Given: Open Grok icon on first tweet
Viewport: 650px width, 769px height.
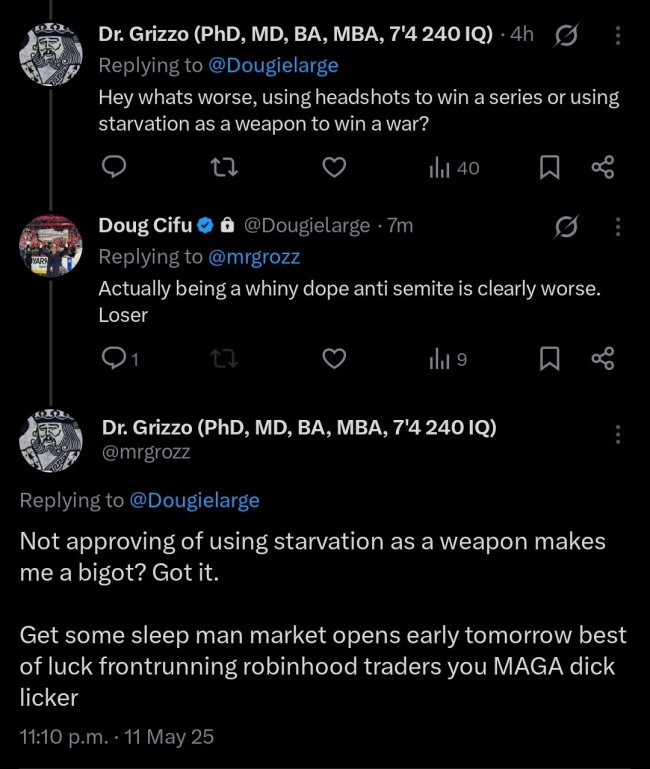Looking at the screenshot, I should (x=565, y=35).
